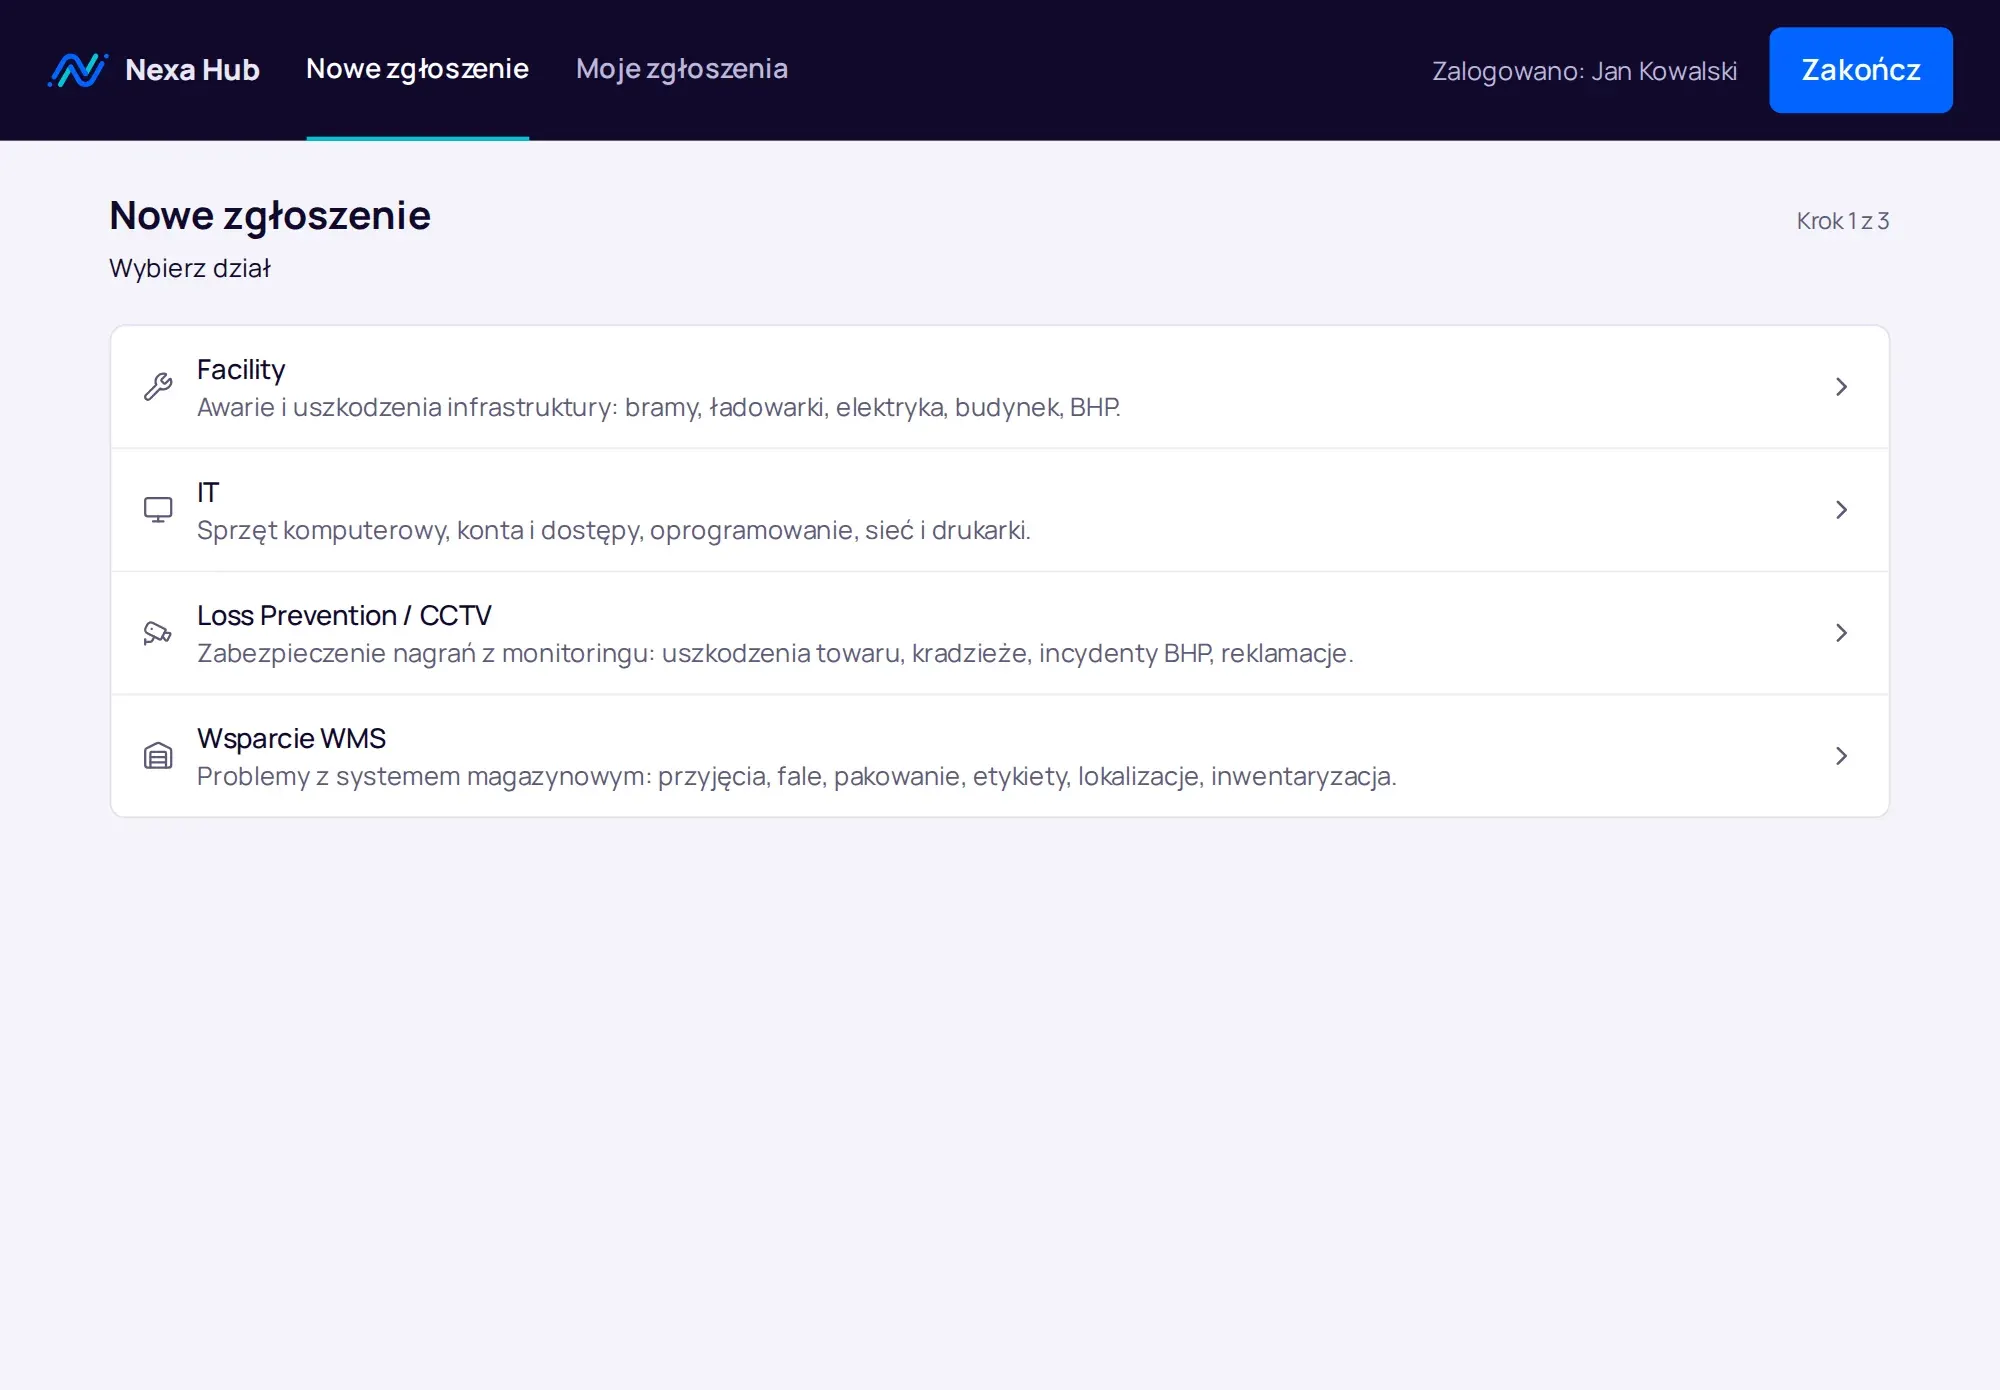Image resolution: width=2000 pixels, height=1390 pixels.
Task: Open Loss Prevention / CCTV via its chevron
Action: (x=1841, y=633)
